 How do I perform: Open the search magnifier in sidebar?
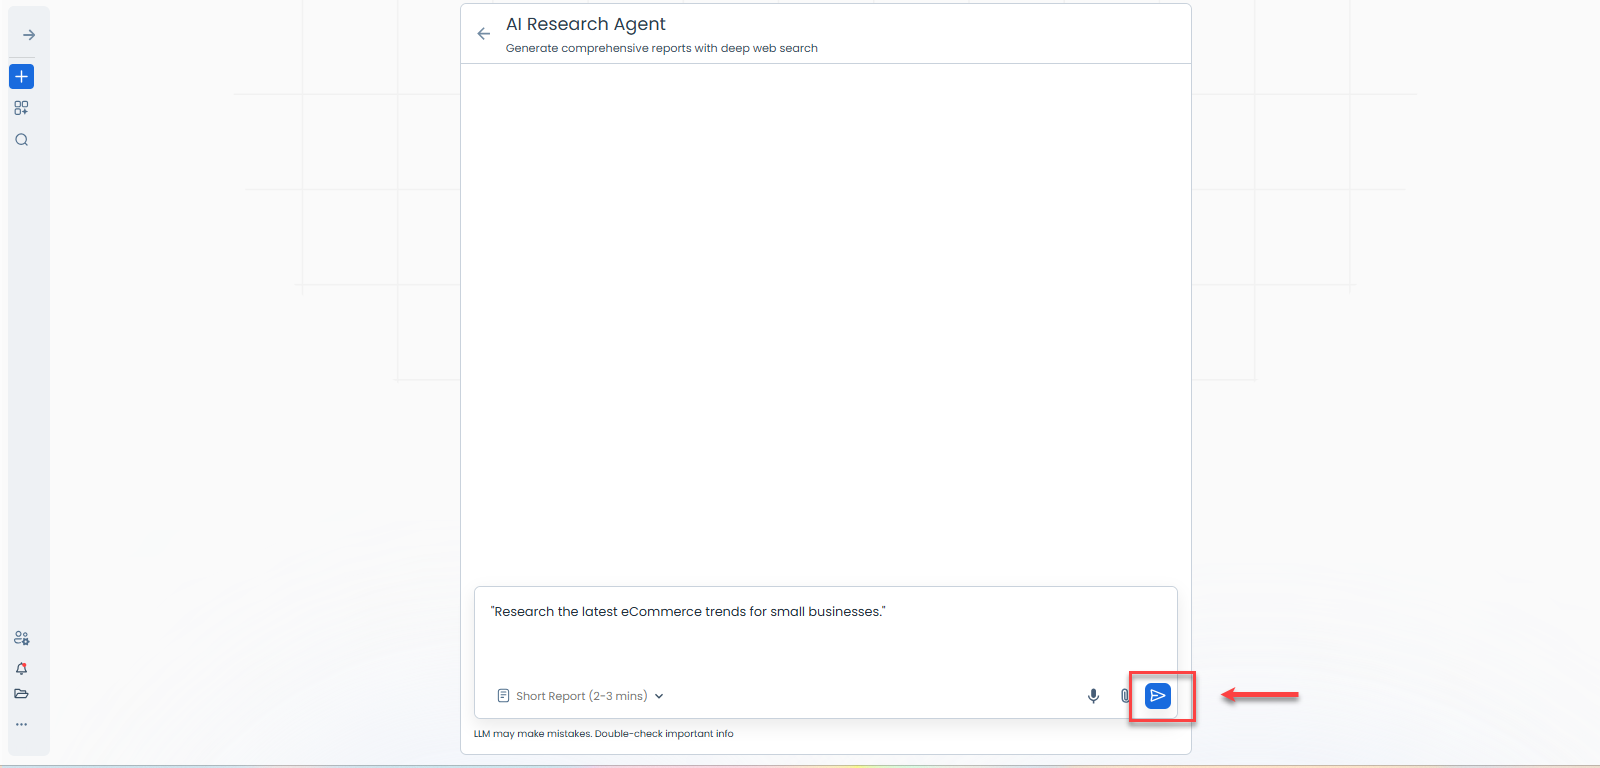tap(21, 140)
